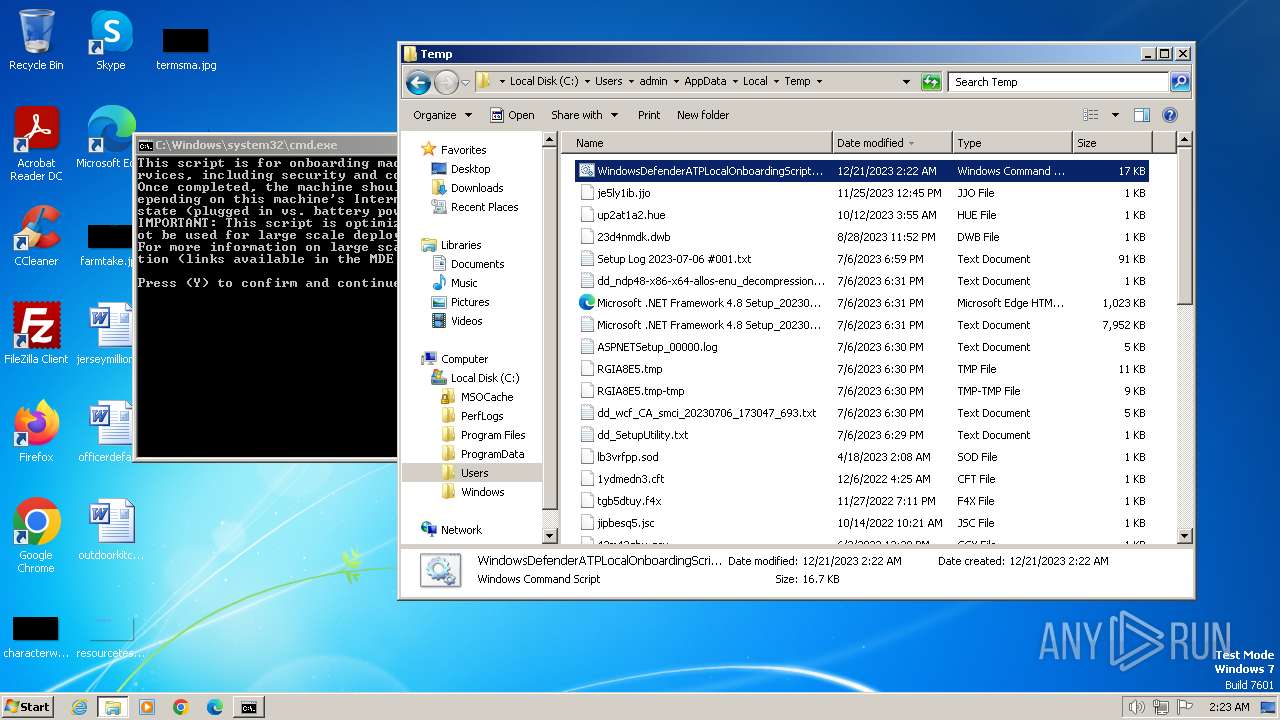Image resolution: width=1280 pixels, height=720 pixels.
Task: Select Setup Log 2023-07-06 #001.txt
Action: point(674,259)
